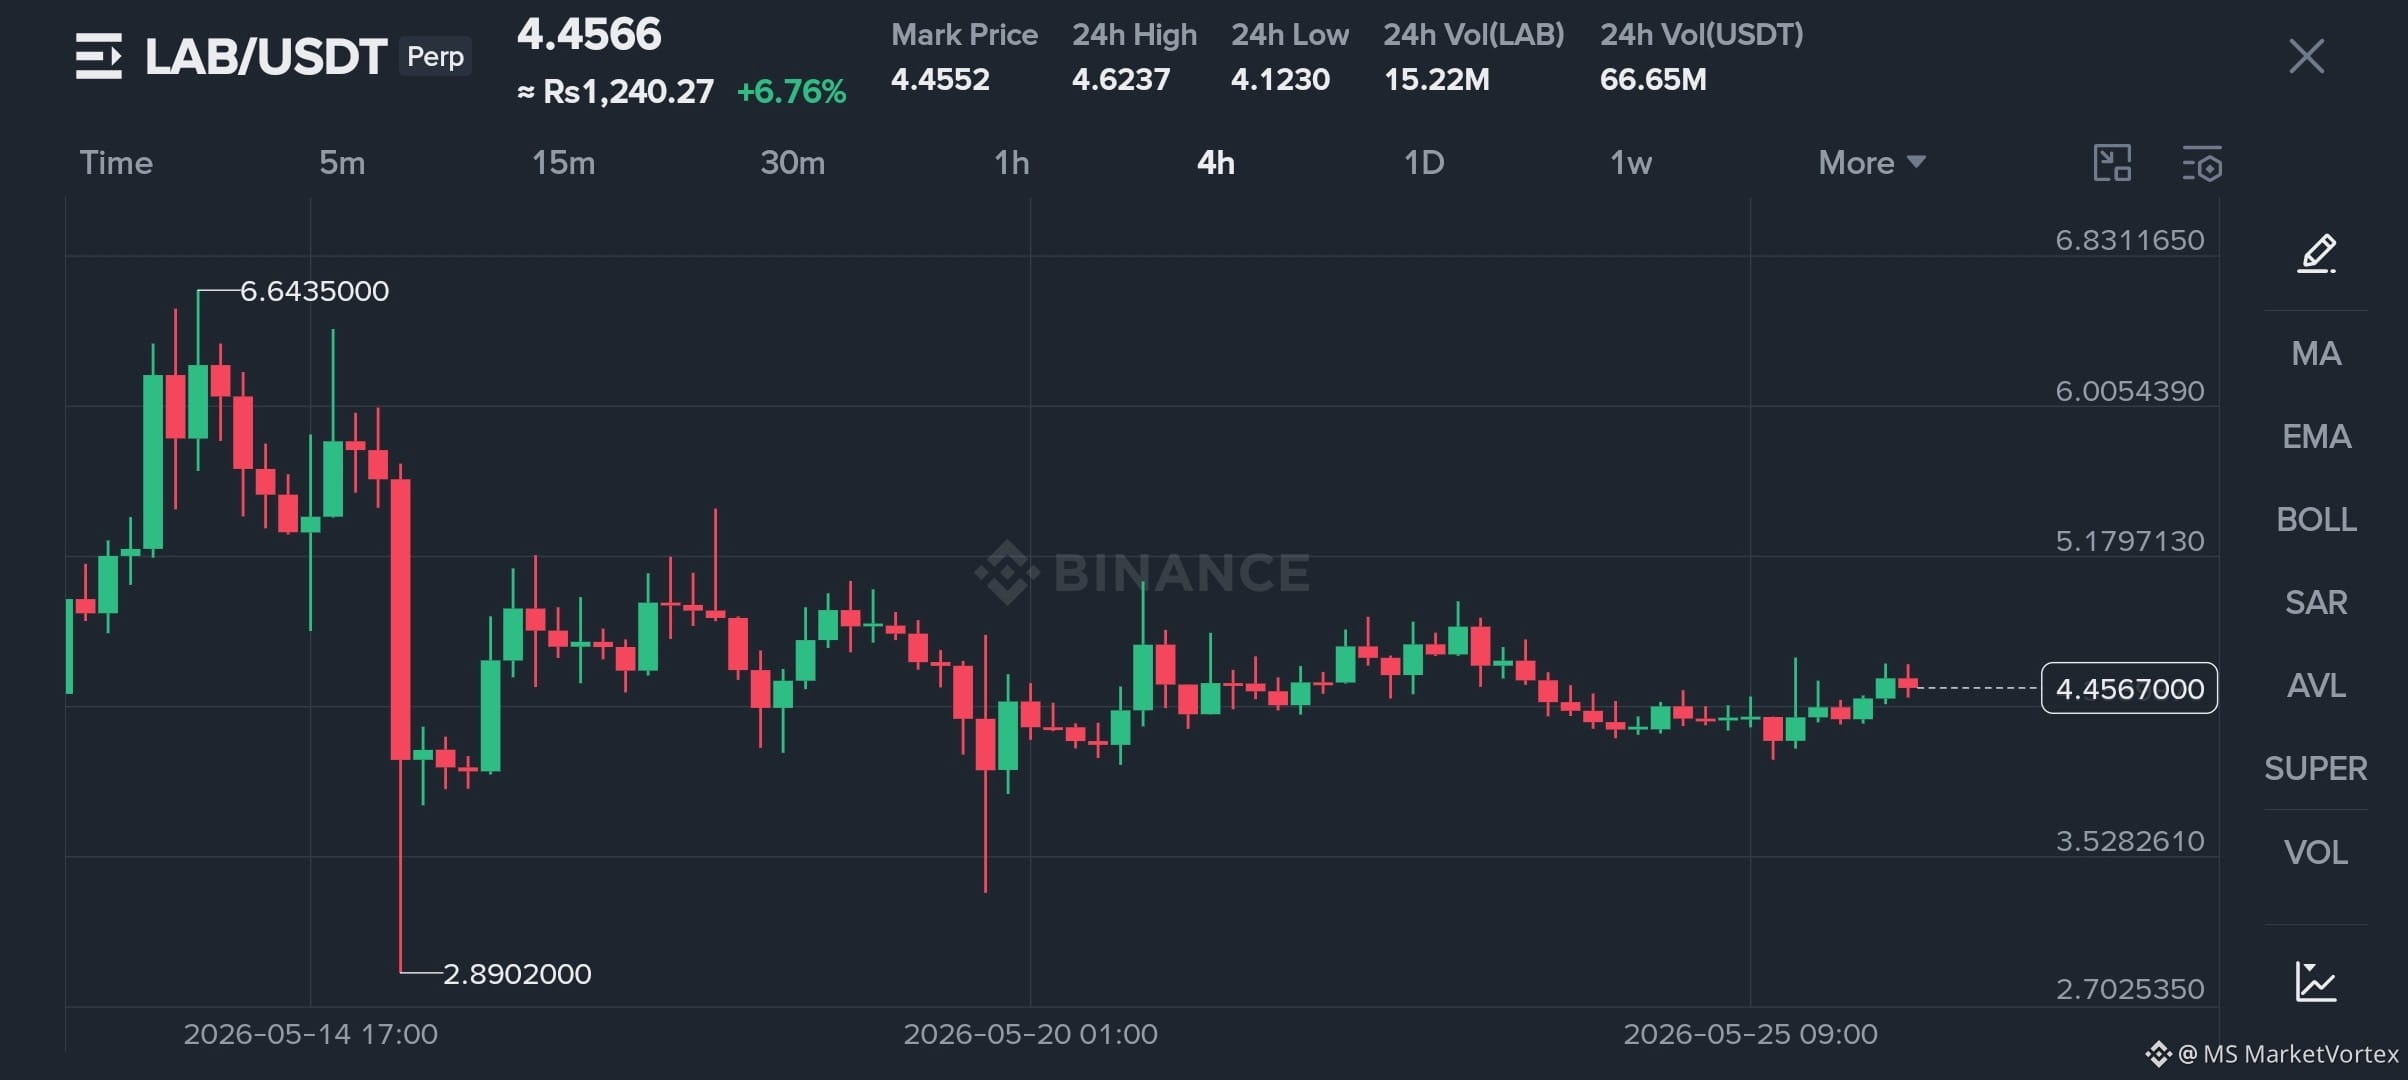
Task: Open the LAB/USDT pair selector
Action: (x=266, y=56)
